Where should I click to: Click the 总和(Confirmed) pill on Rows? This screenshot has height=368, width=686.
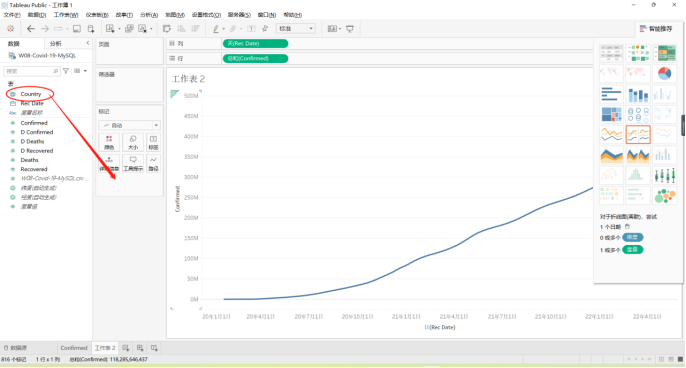point(256,58)
